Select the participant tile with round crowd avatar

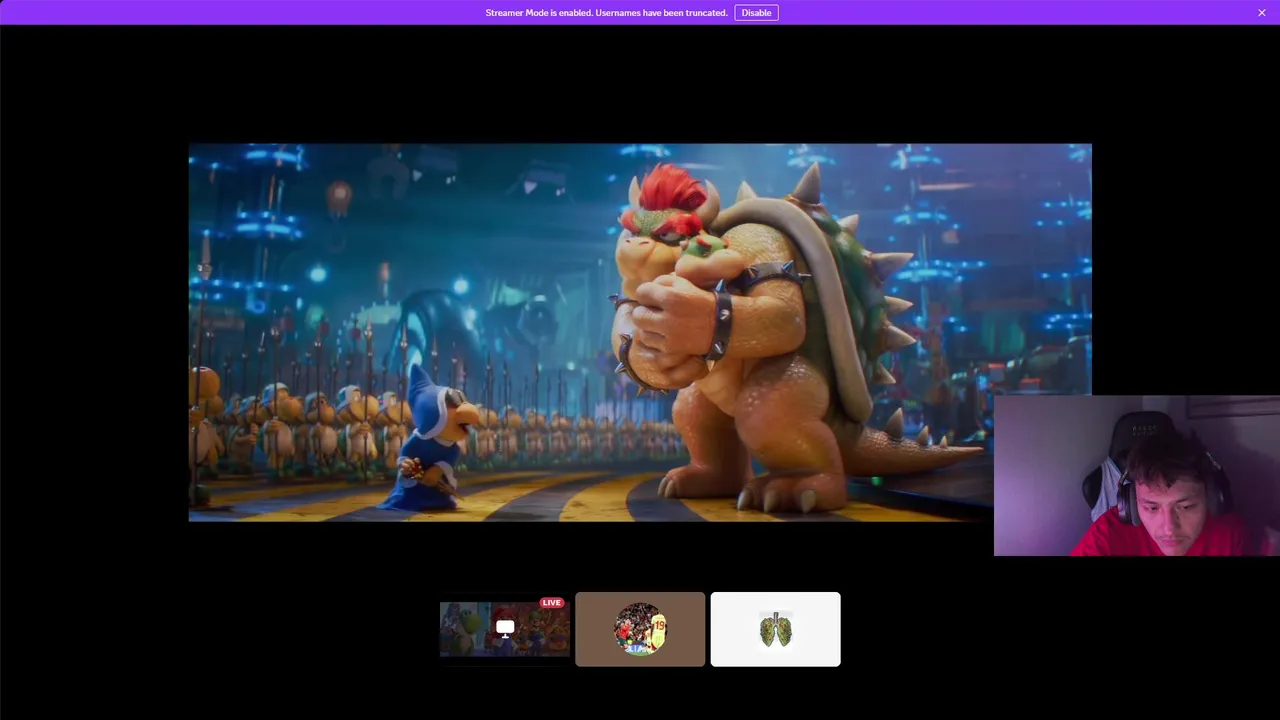pos(640,629)
